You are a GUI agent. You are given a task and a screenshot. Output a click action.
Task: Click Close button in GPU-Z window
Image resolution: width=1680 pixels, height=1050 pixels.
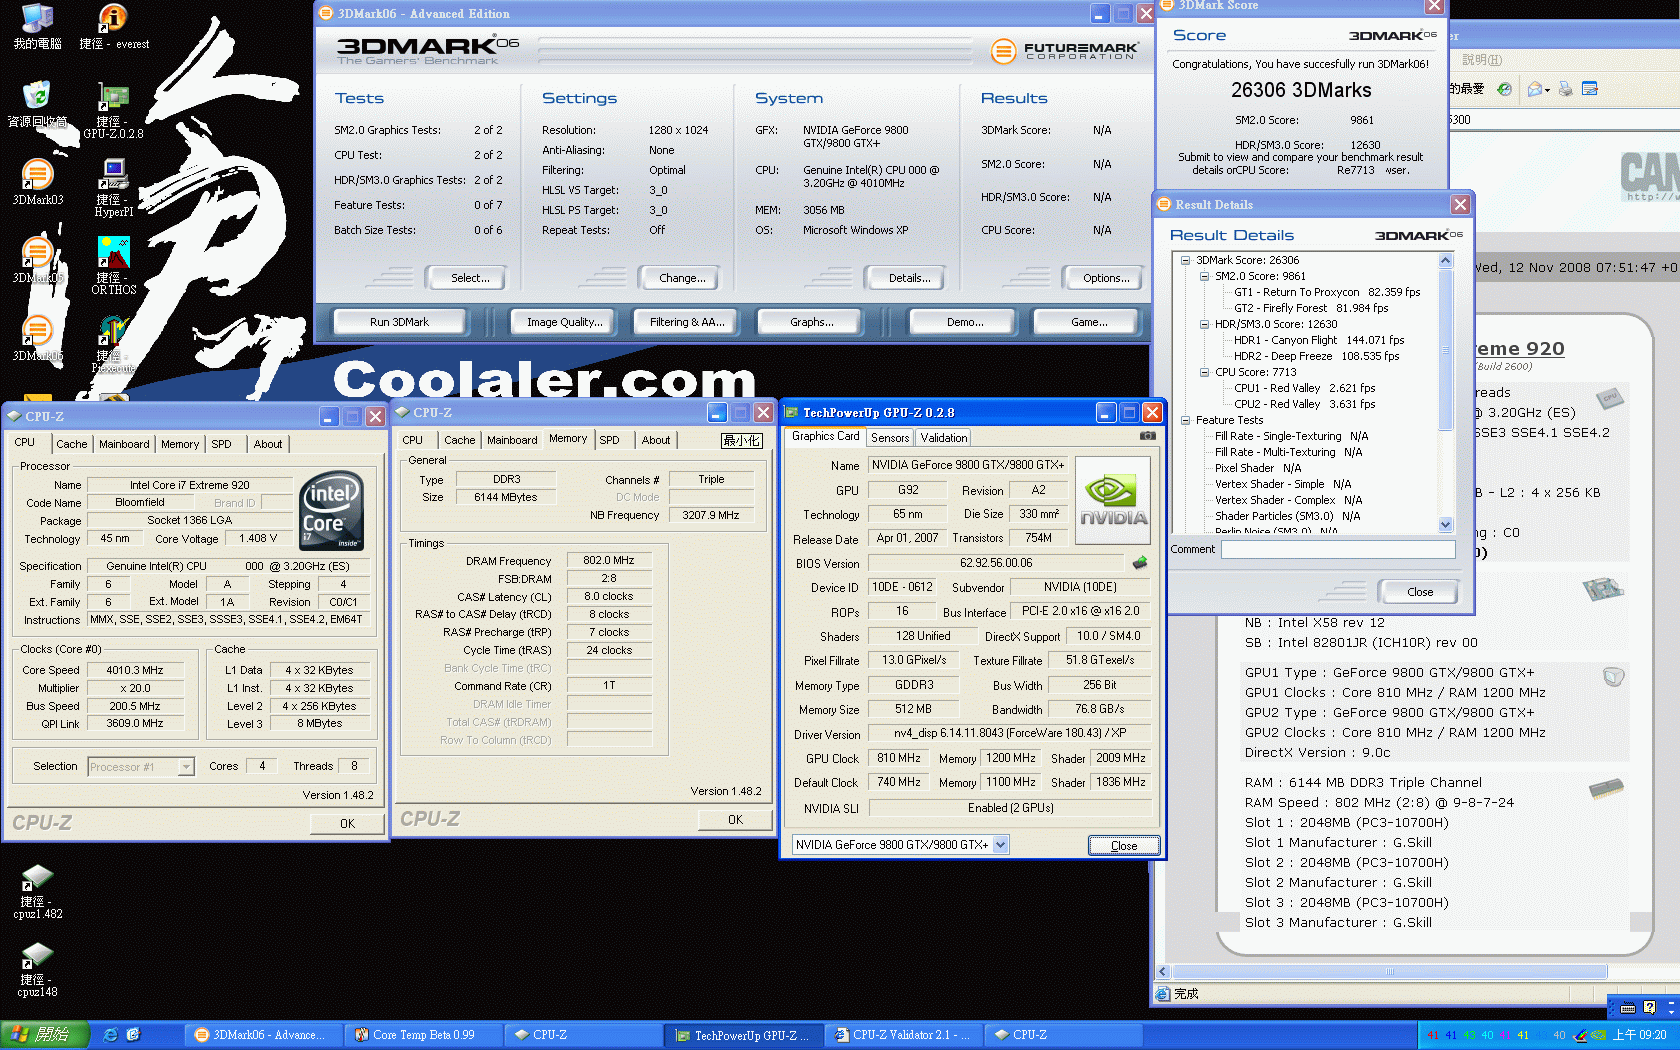[1124, 846]
